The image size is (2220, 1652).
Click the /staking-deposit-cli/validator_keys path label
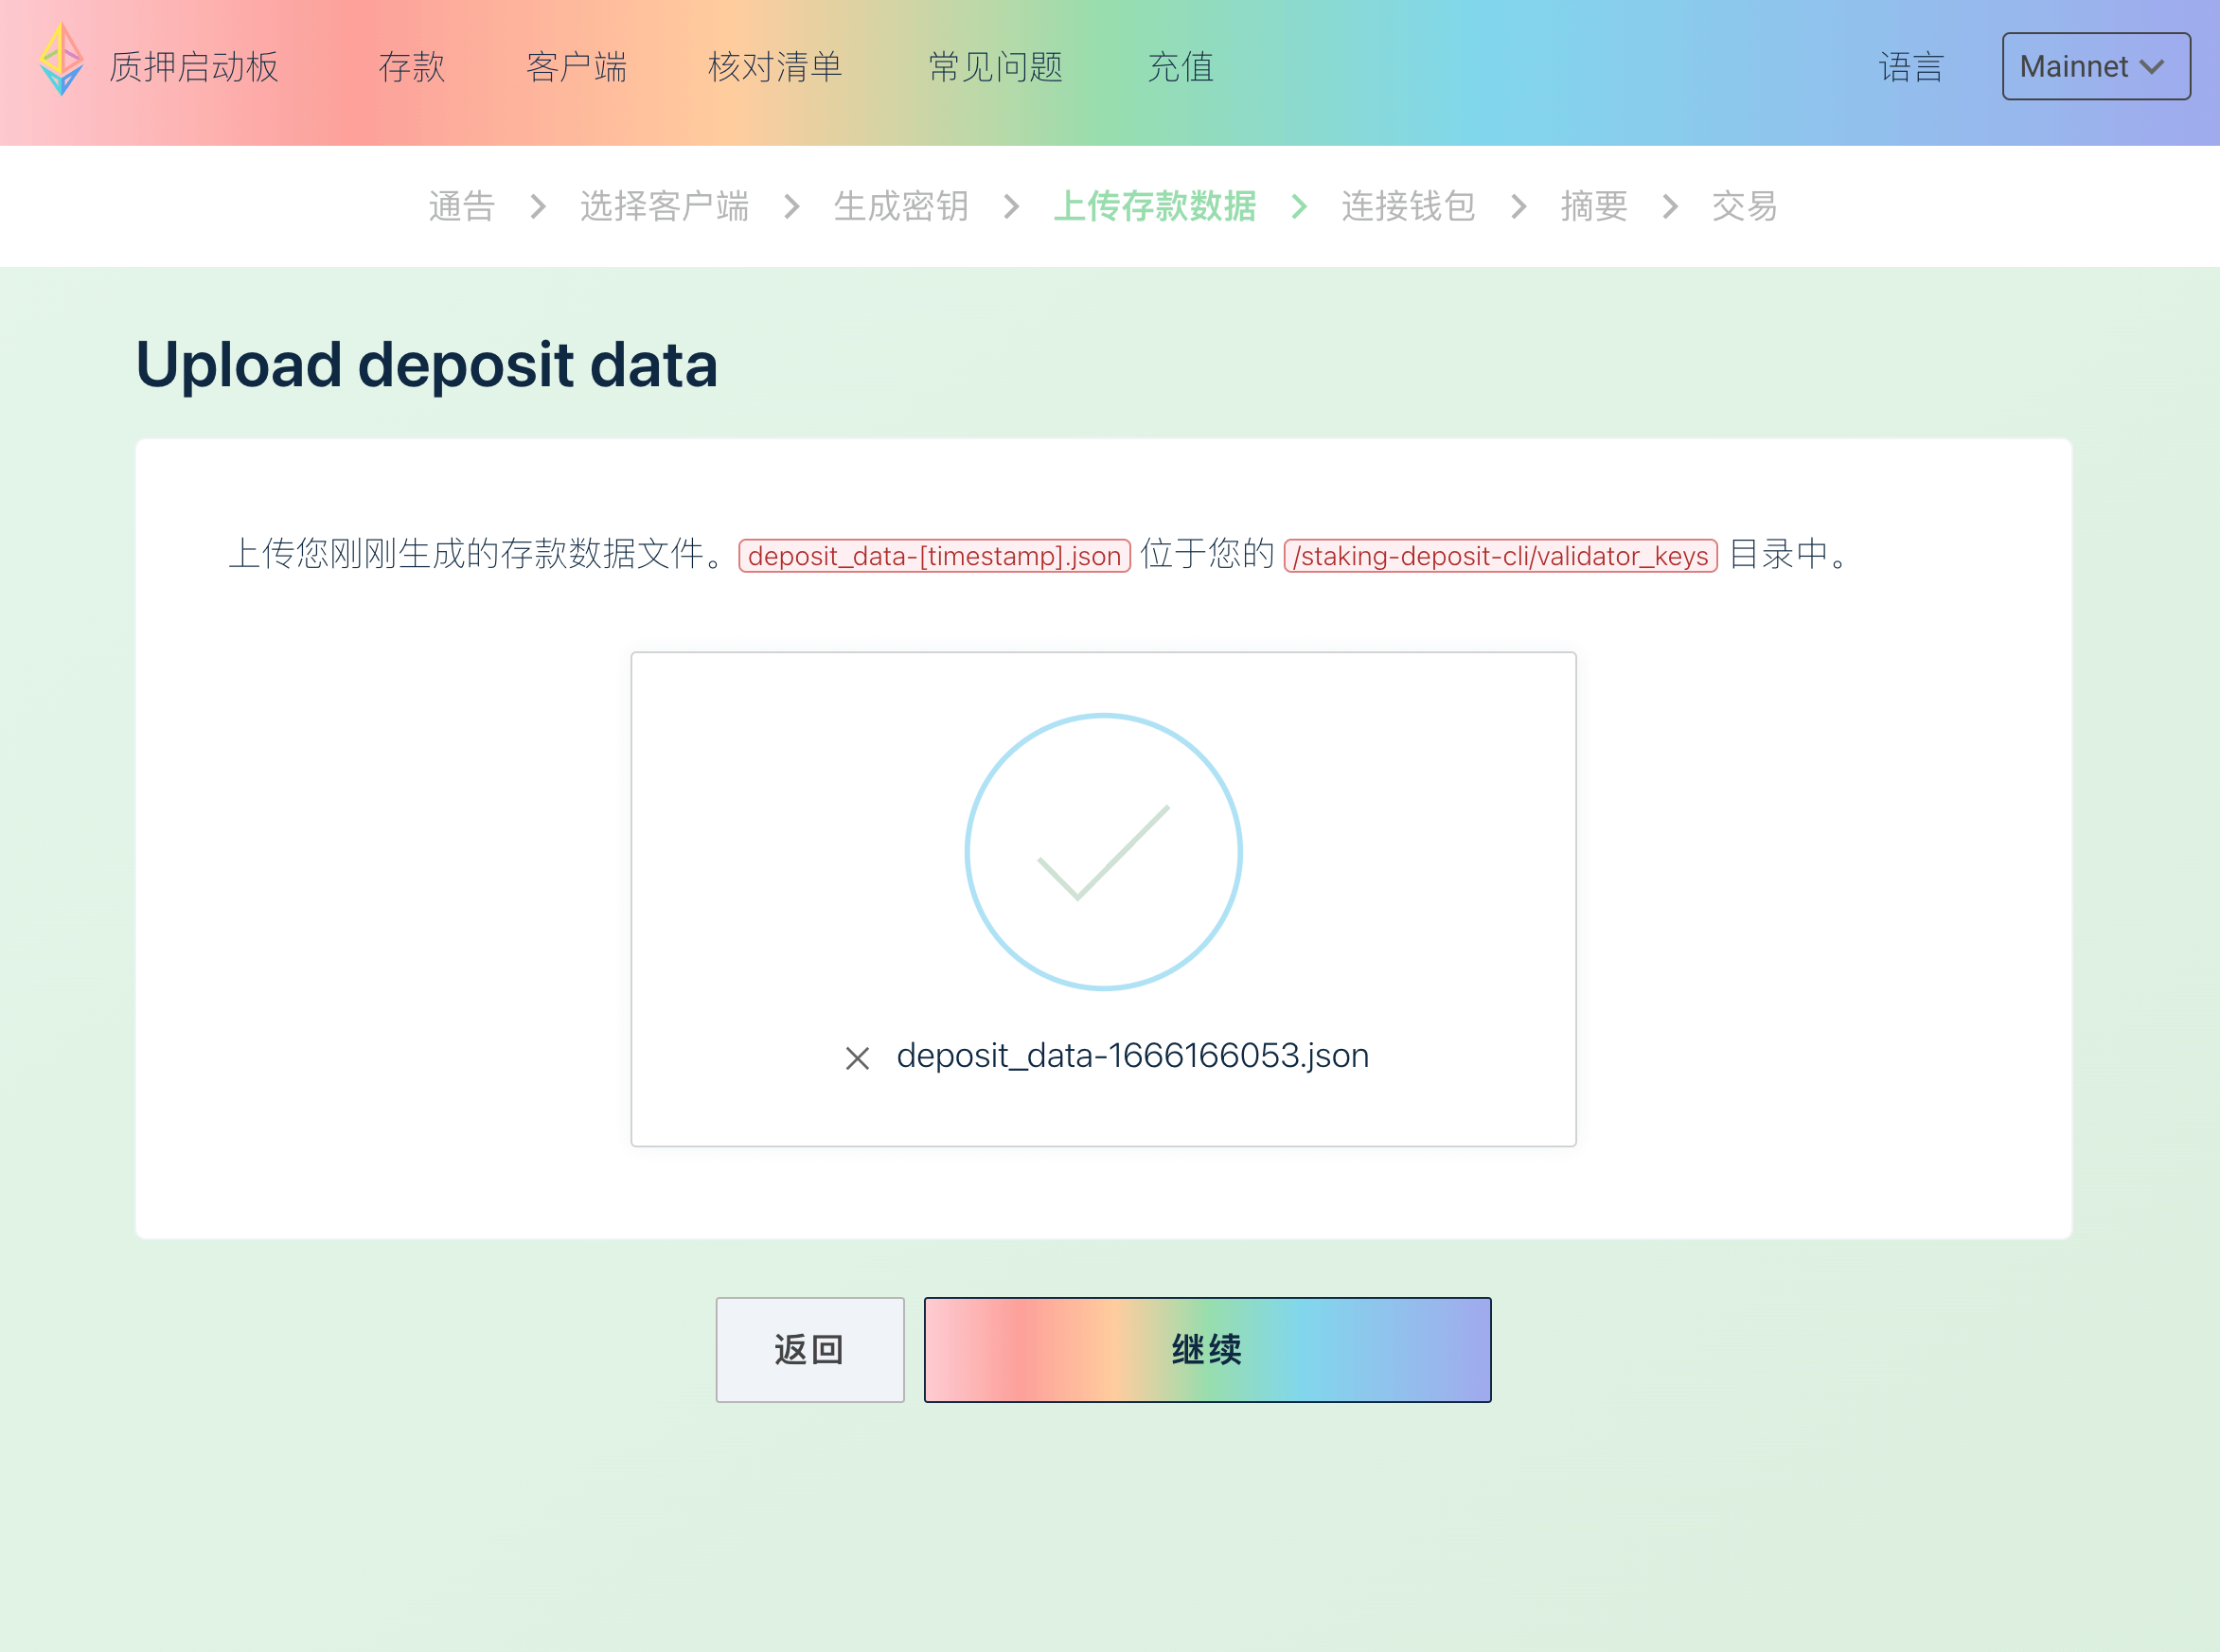(x=1500, y=555)
